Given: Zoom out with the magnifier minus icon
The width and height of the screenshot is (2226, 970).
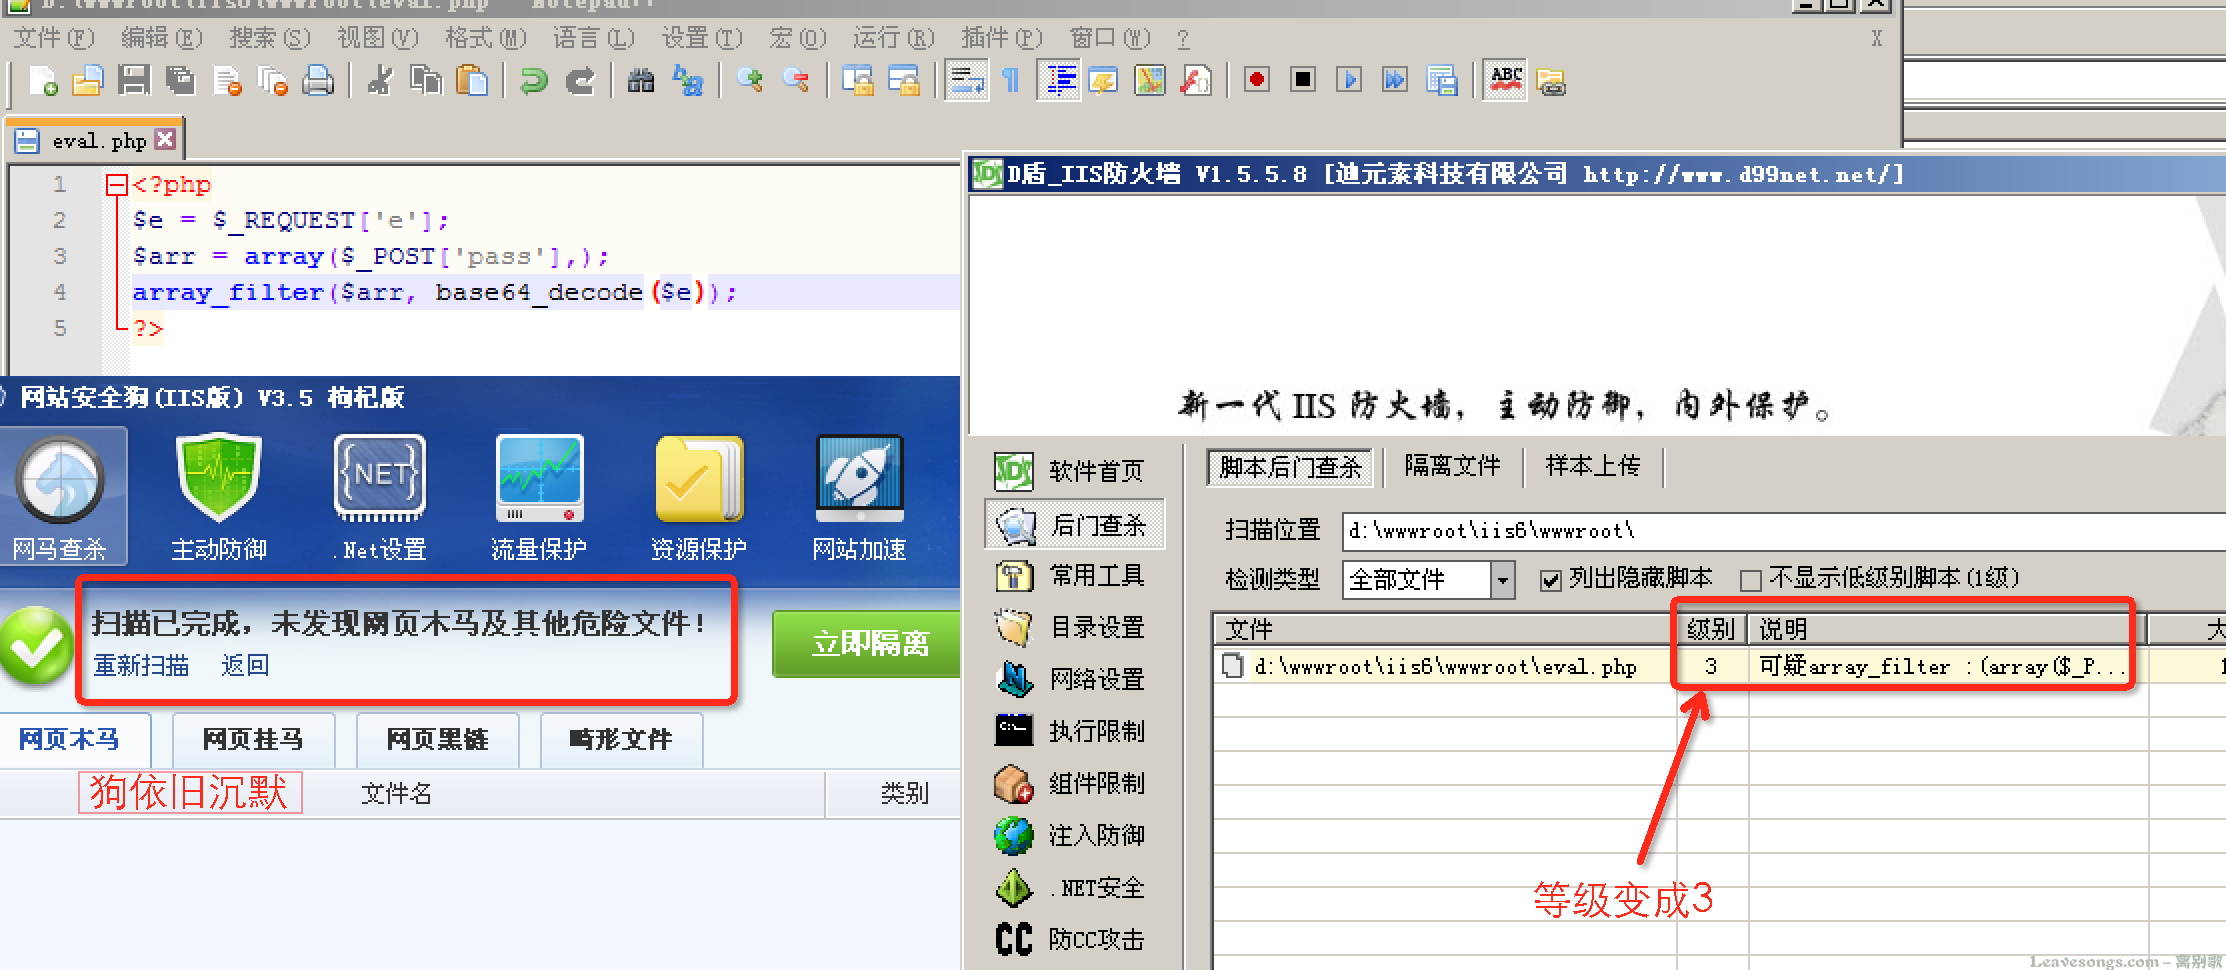Looking at the screenshot, I should pos(796,80).
